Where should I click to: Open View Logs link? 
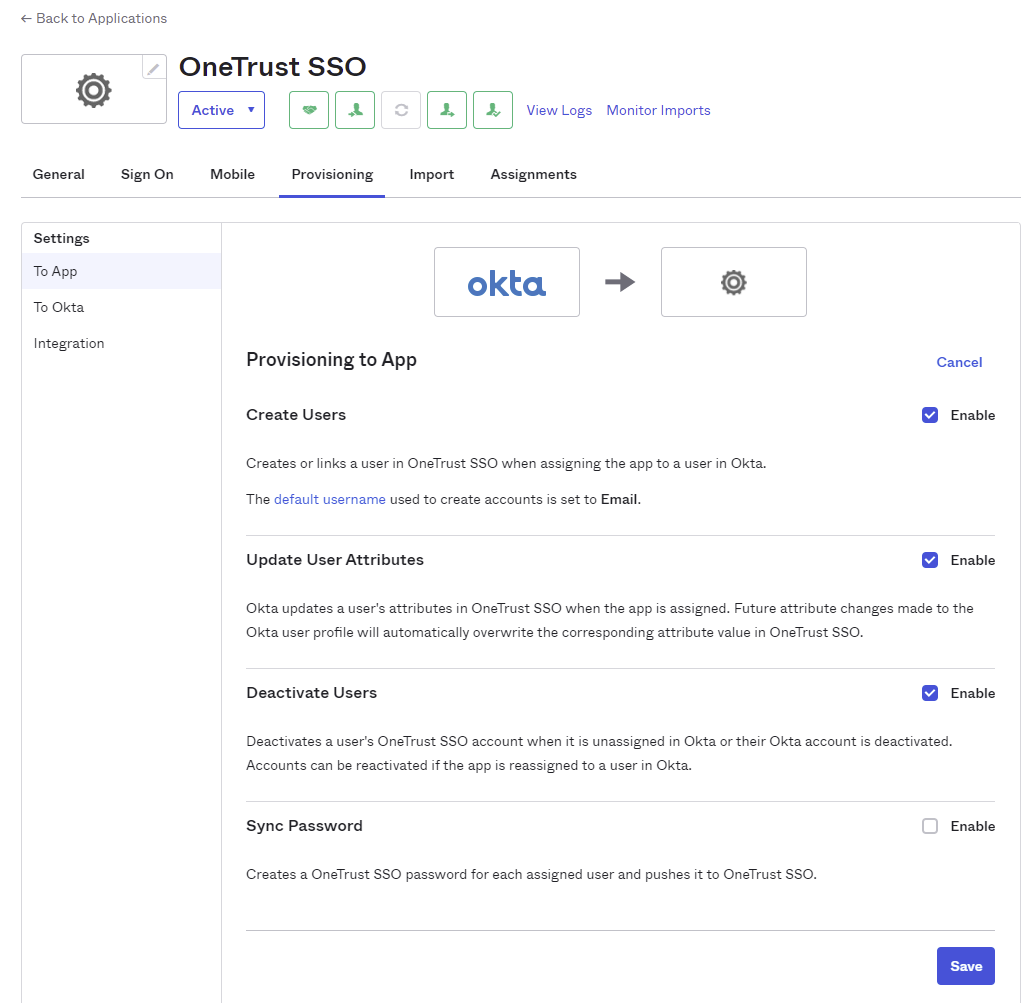point(559,111)
